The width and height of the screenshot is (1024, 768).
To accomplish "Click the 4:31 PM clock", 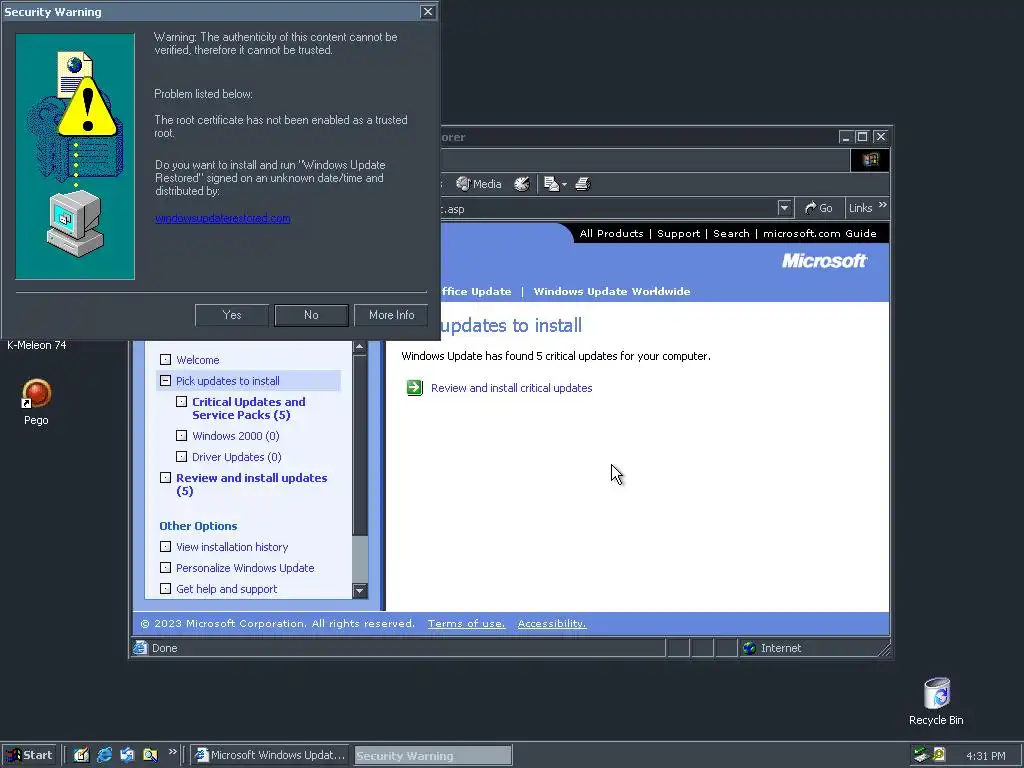I will (x=985, y=756).
